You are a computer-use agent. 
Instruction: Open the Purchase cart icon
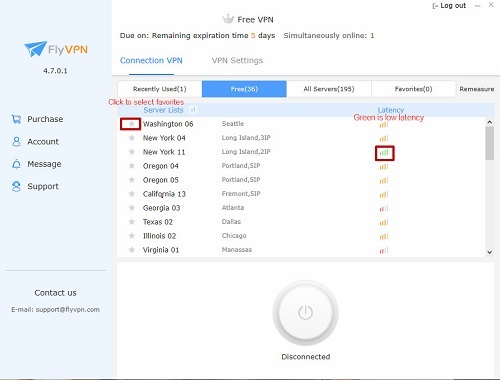pyautogui.click(x=16, y=119)
